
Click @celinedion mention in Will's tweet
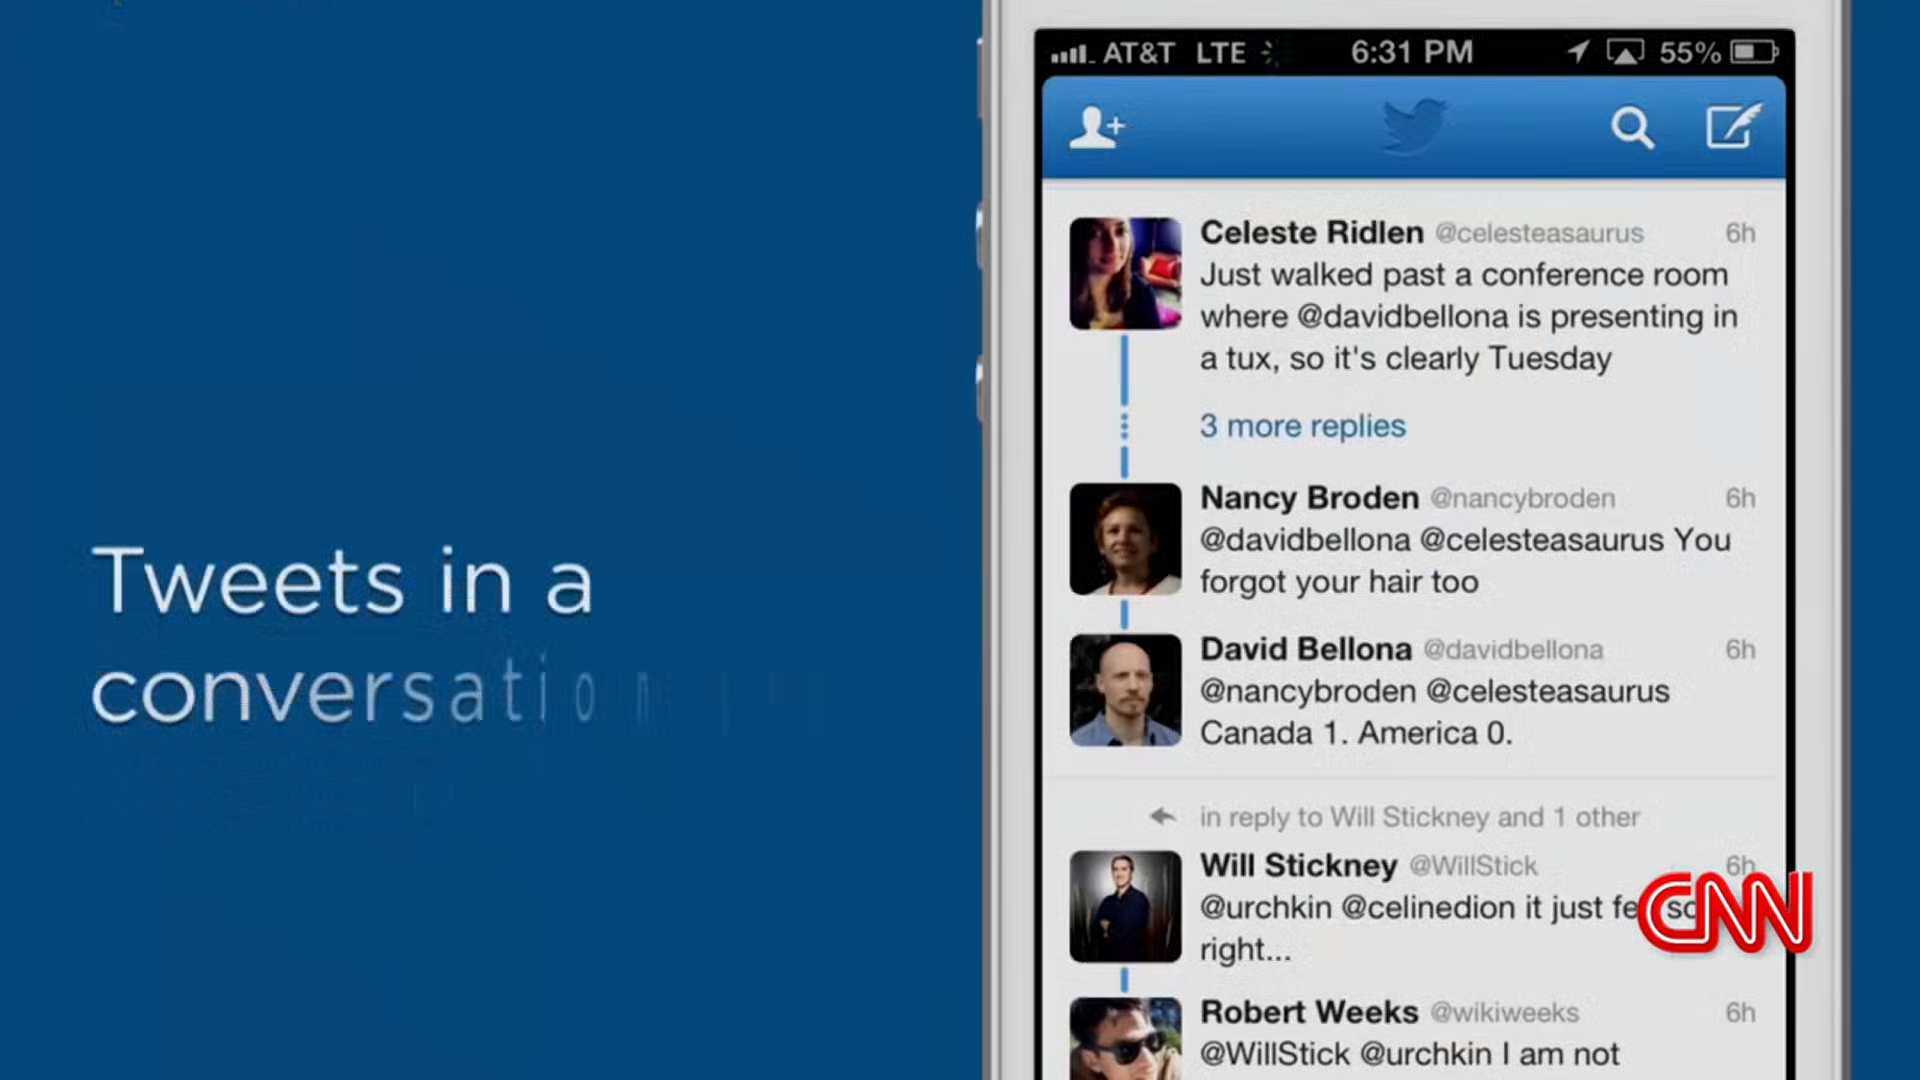click(x=1427, y=908)
